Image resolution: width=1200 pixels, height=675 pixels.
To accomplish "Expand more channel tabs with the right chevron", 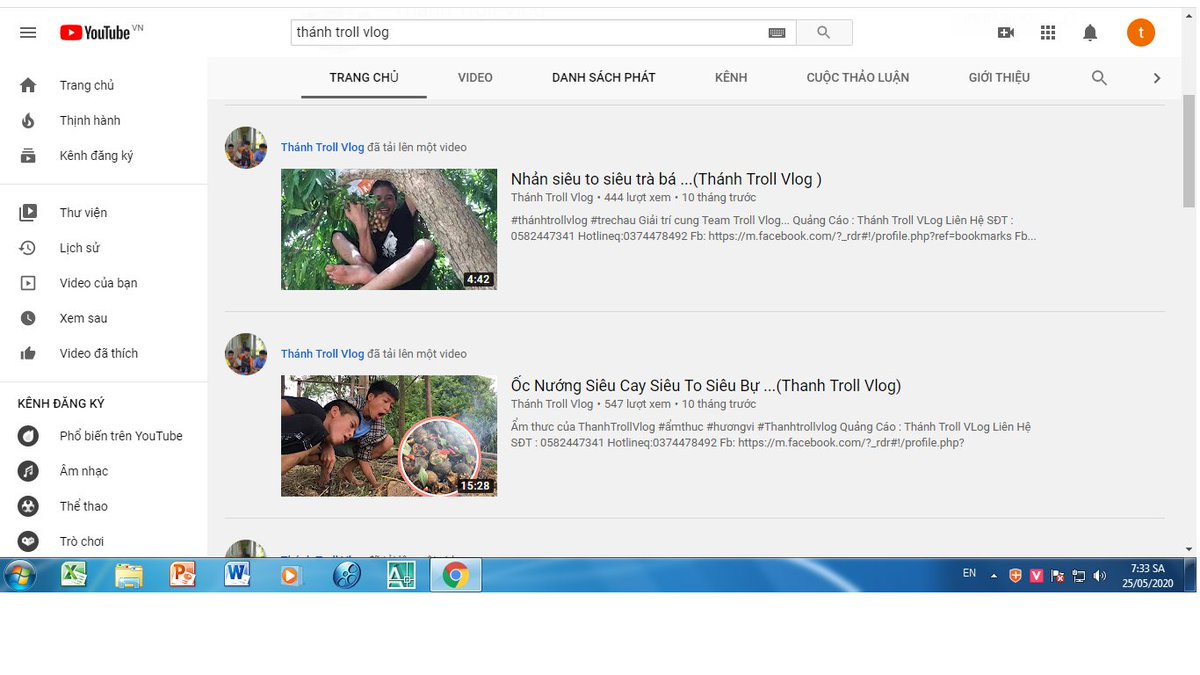I will pos(1157,77).
